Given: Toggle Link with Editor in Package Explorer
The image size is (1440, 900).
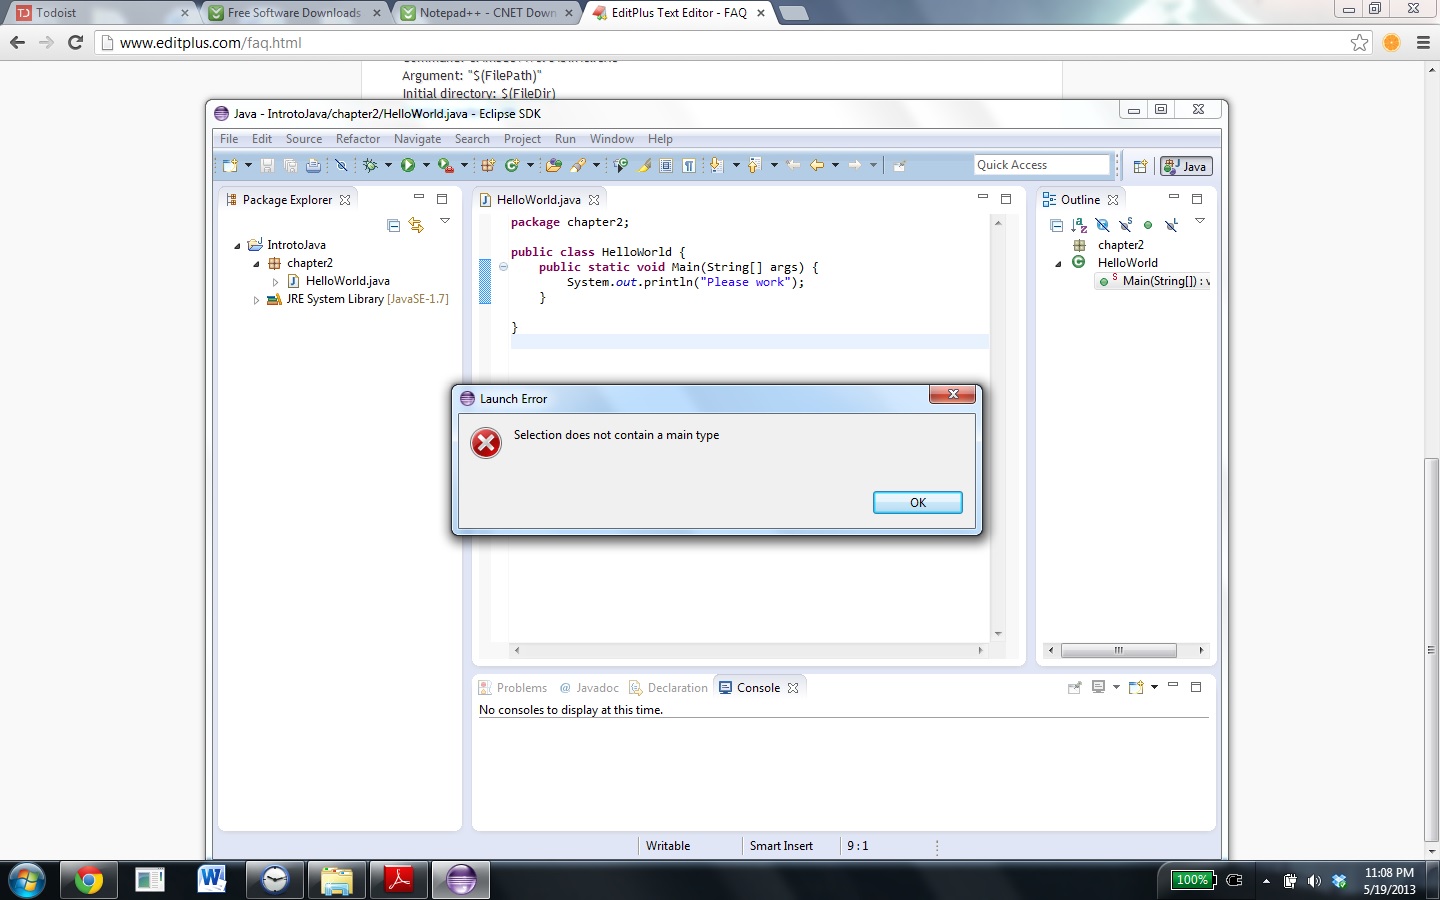Looking at the screenshot, I should [x=416, y=225].
